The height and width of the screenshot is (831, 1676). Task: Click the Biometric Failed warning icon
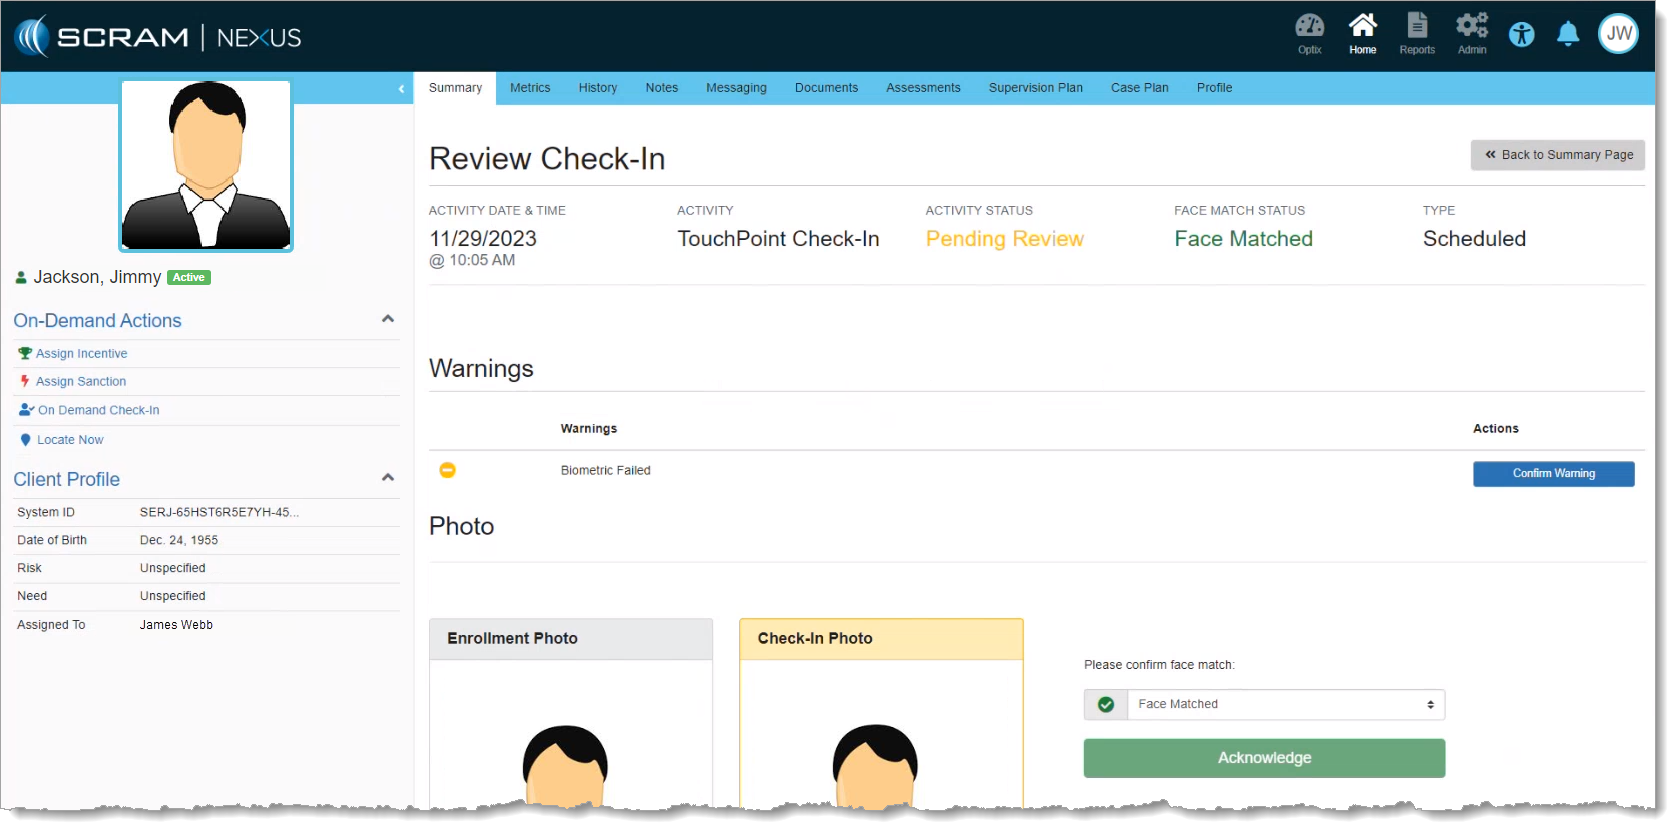[448, 470]
